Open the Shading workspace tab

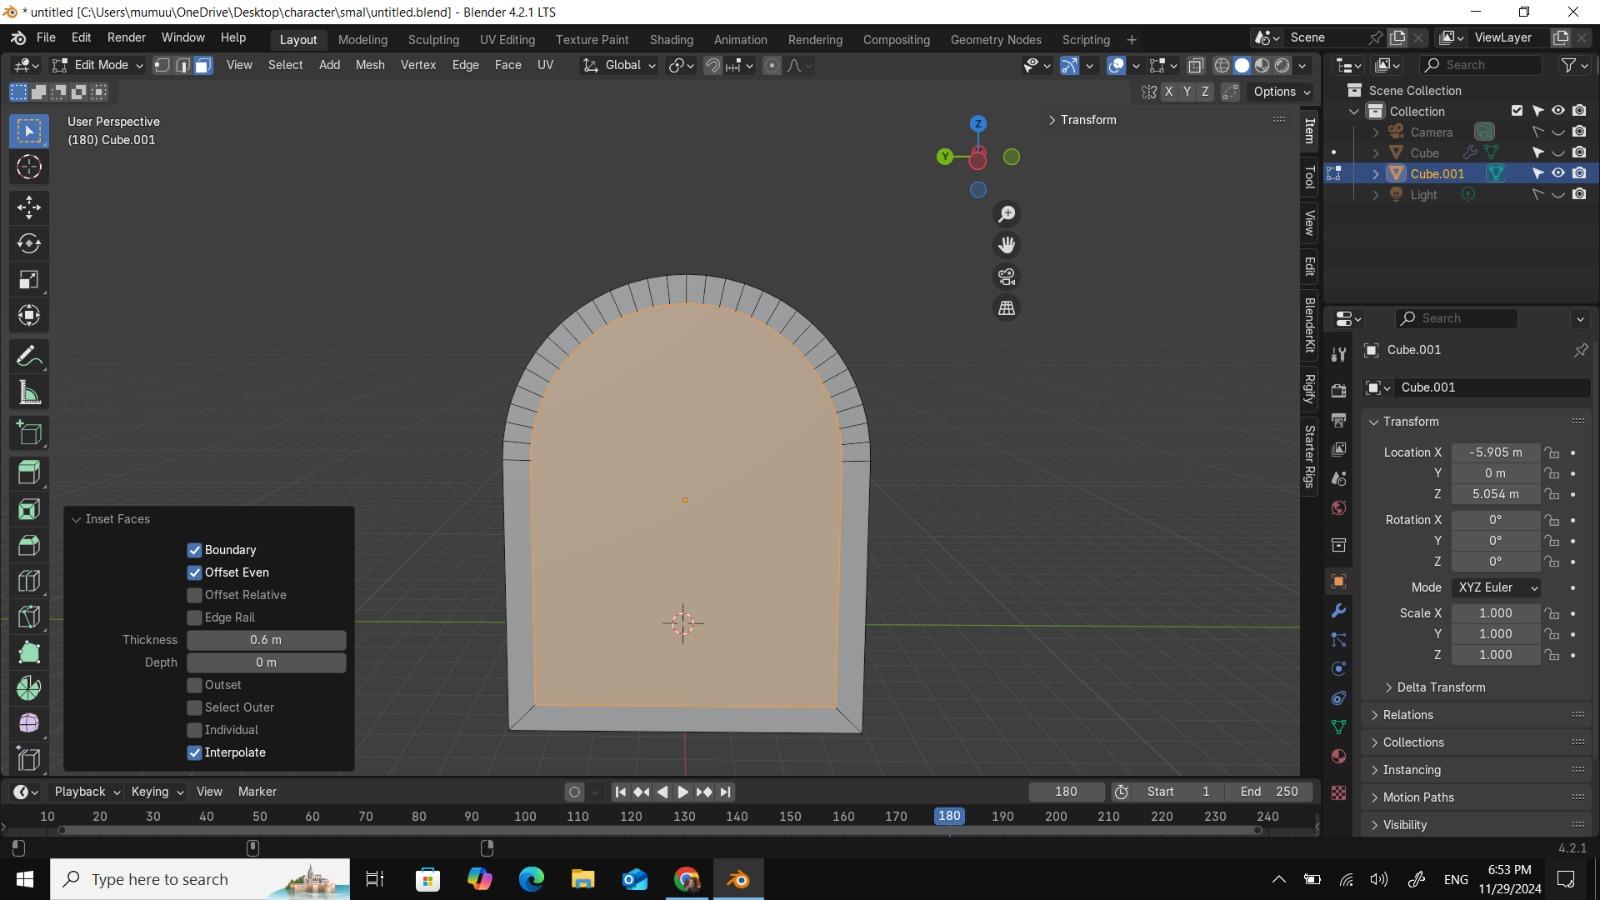click(x=671, y=40)
